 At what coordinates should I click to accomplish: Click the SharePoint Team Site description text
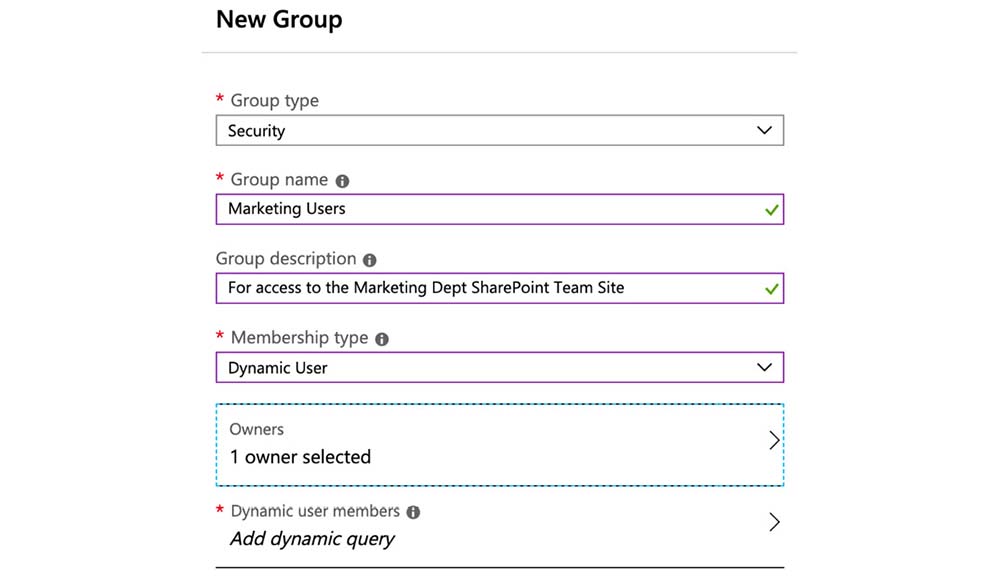click(x=426, y=288)
